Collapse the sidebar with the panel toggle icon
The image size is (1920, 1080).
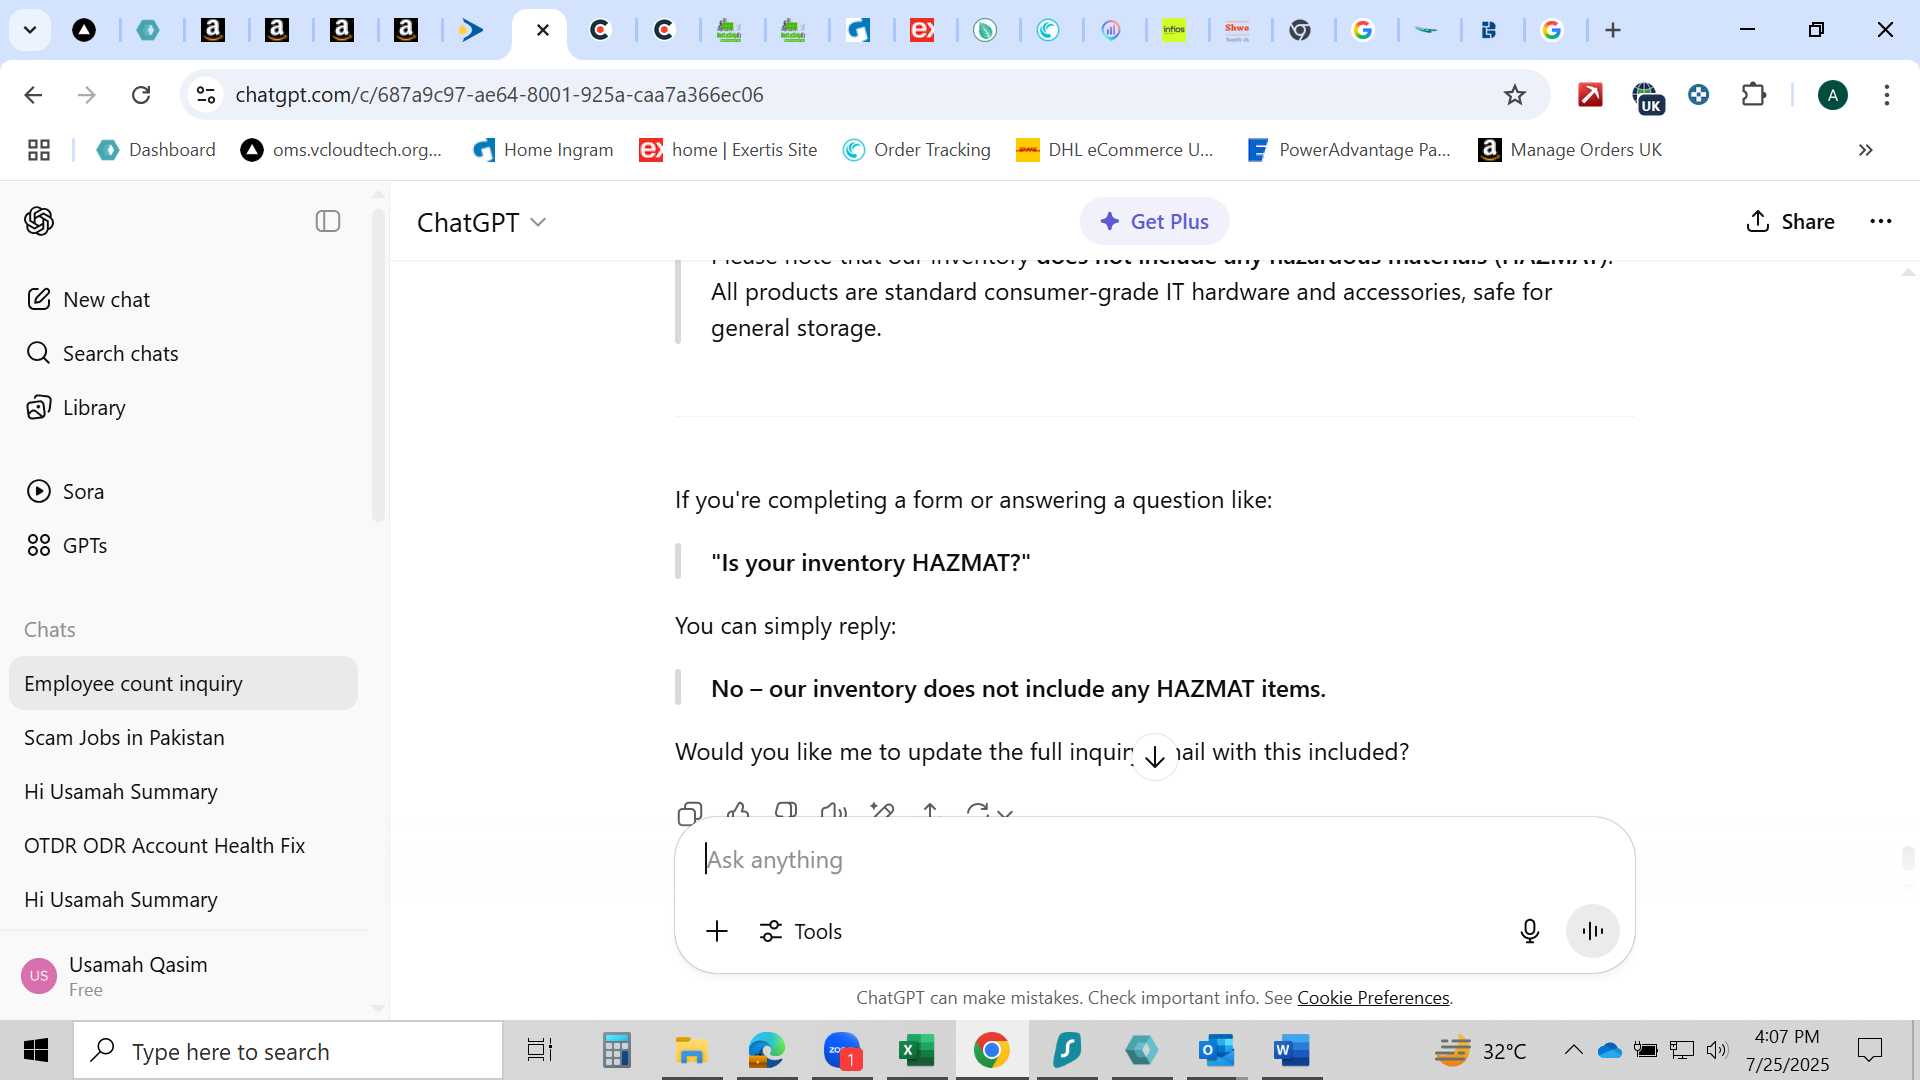click(328, 221)
